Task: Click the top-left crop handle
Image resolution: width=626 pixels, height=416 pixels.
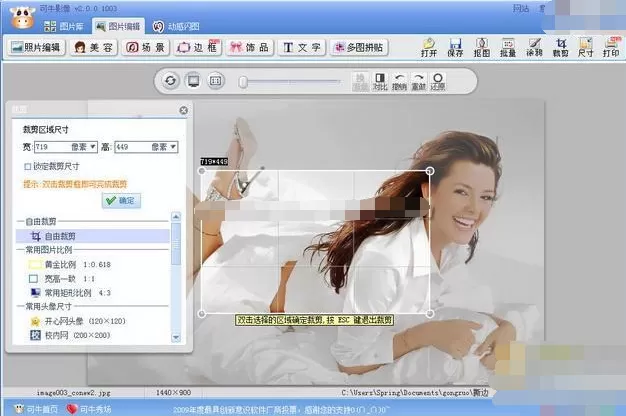Action: coord(202,171)
